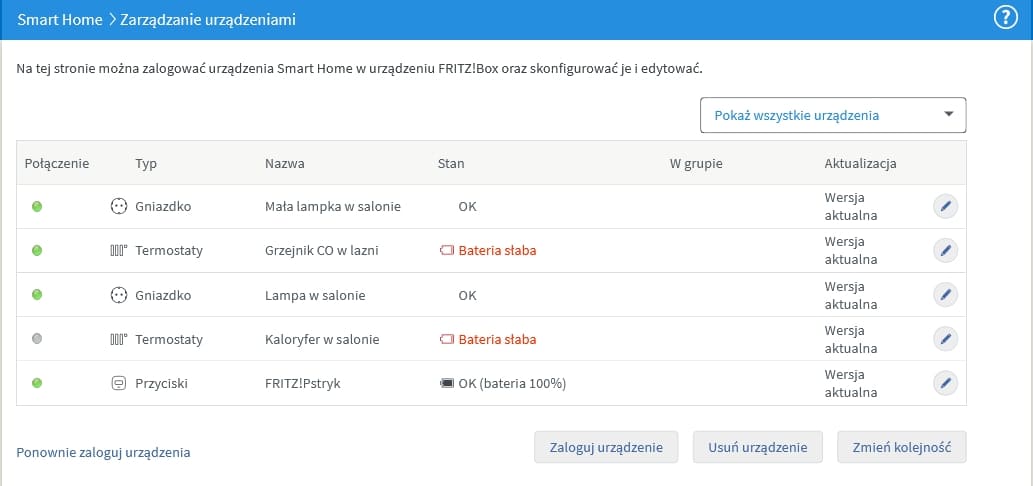The width and height of the screenshot is (1033, 486).
Task: Go to Smart Home breadcrumb
Action: [x=59, y=19]
